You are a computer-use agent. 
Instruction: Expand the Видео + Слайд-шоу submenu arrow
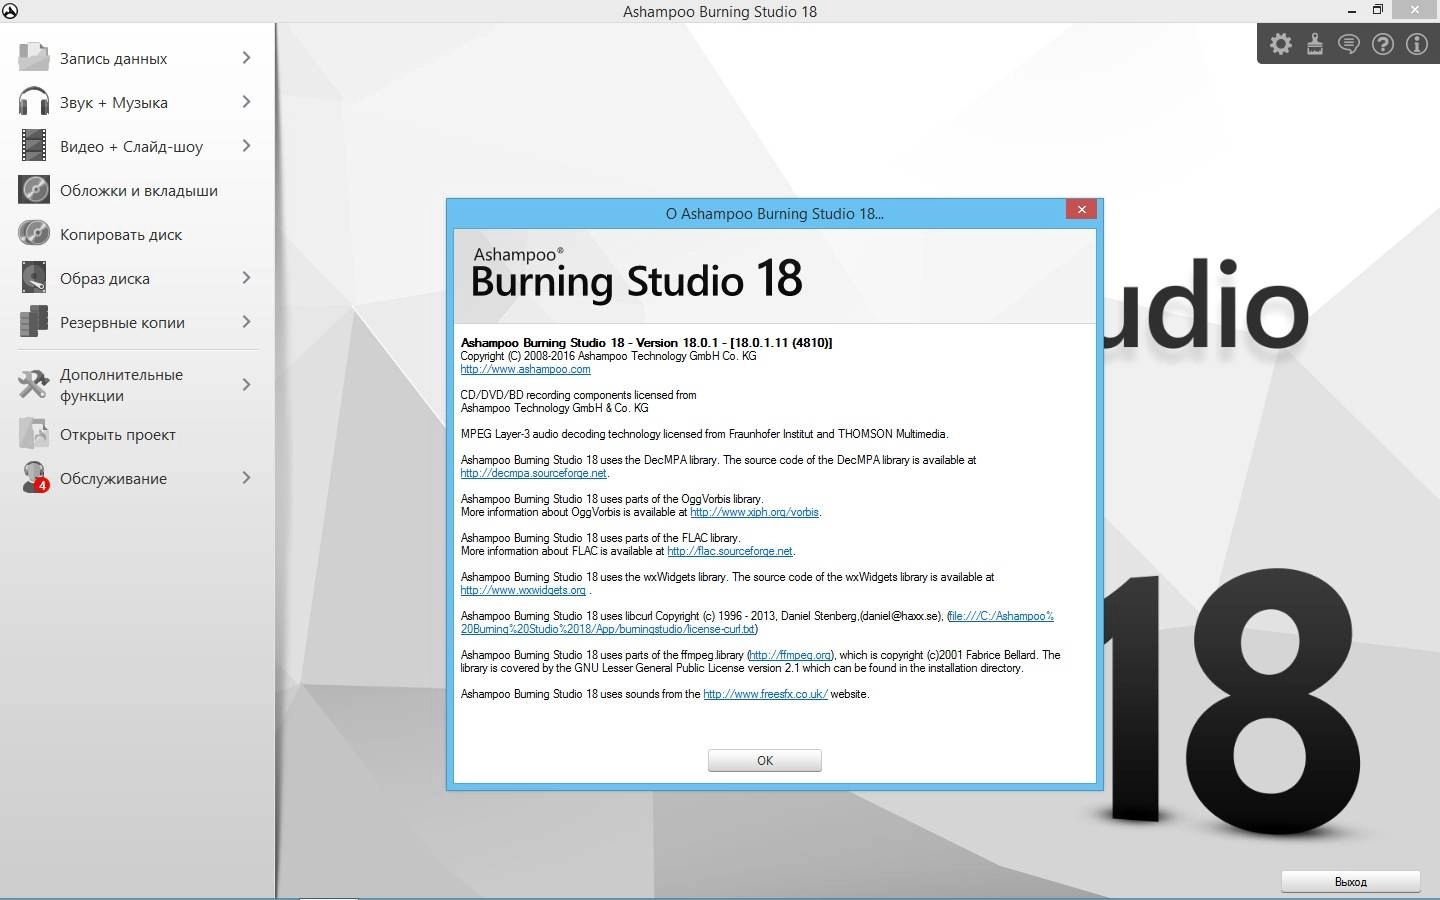pyautogui.click(x=246, y=145)
